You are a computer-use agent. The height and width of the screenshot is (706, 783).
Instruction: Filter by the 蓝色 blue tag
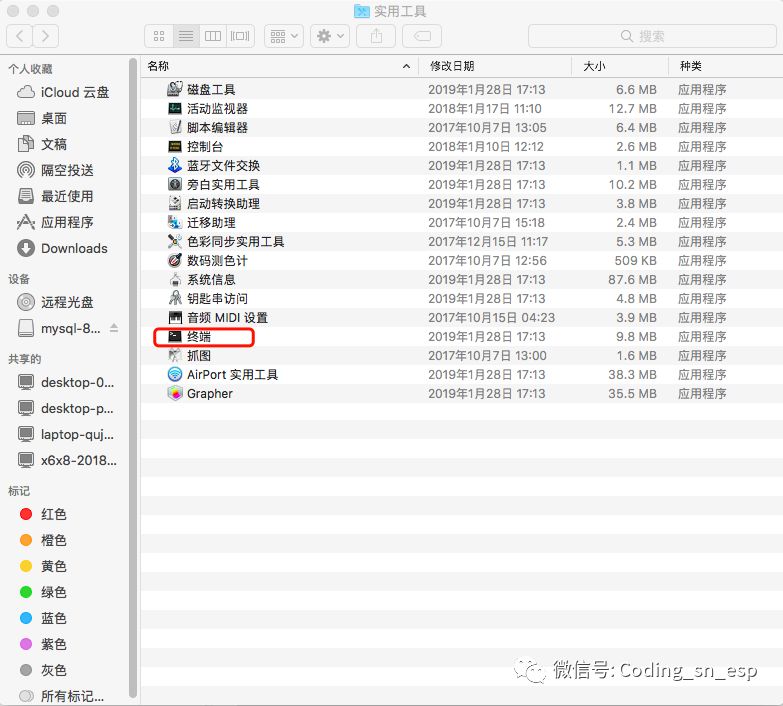tap(43, 618)
